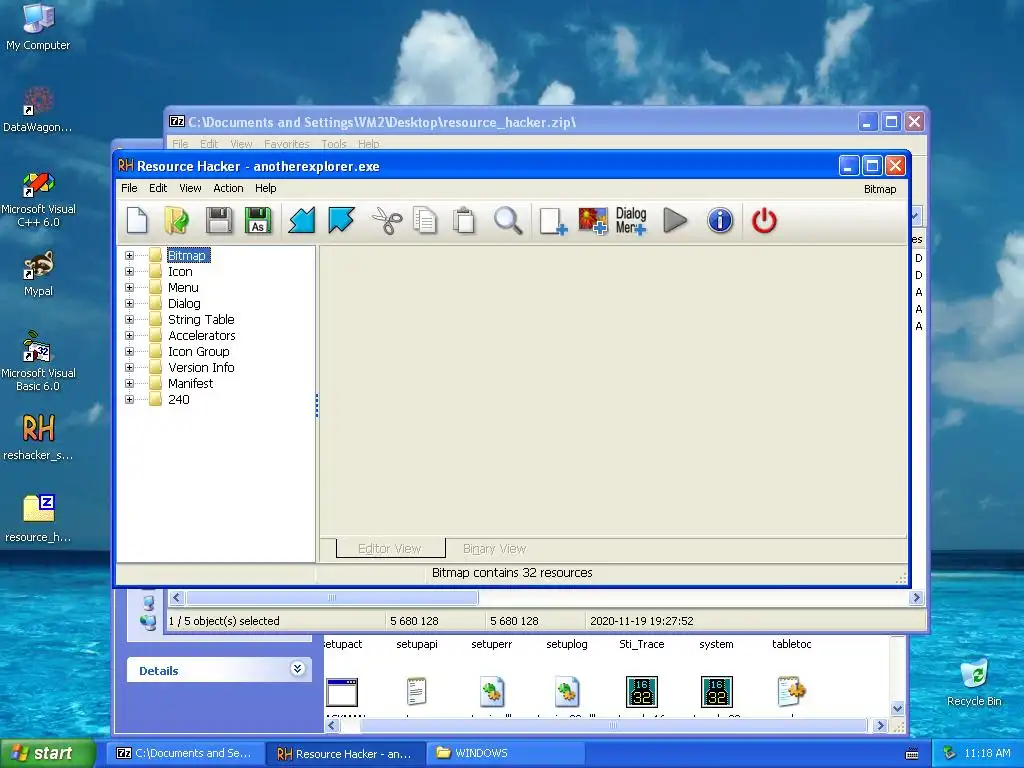
Task: Expand the Bitmap tree node
Action: [x=129, y=255]
